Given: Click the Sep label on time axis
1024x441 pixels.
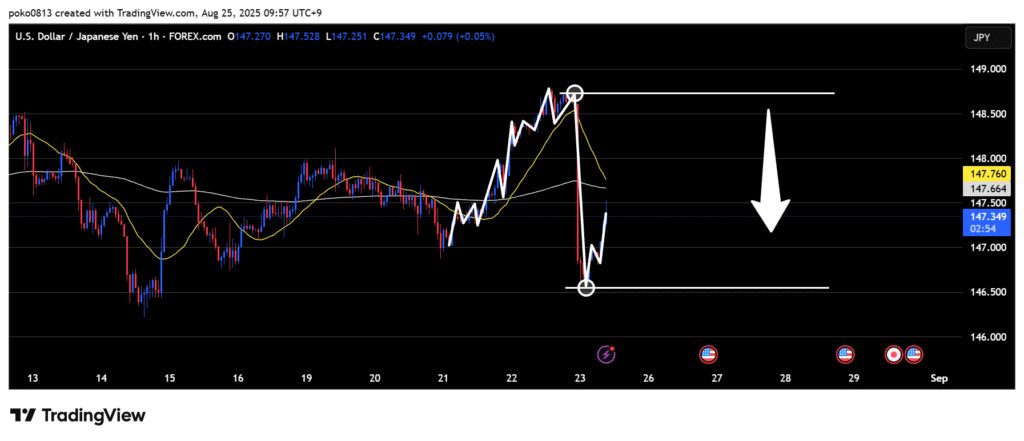Looking at the screenshot, I should click(938, 379).
